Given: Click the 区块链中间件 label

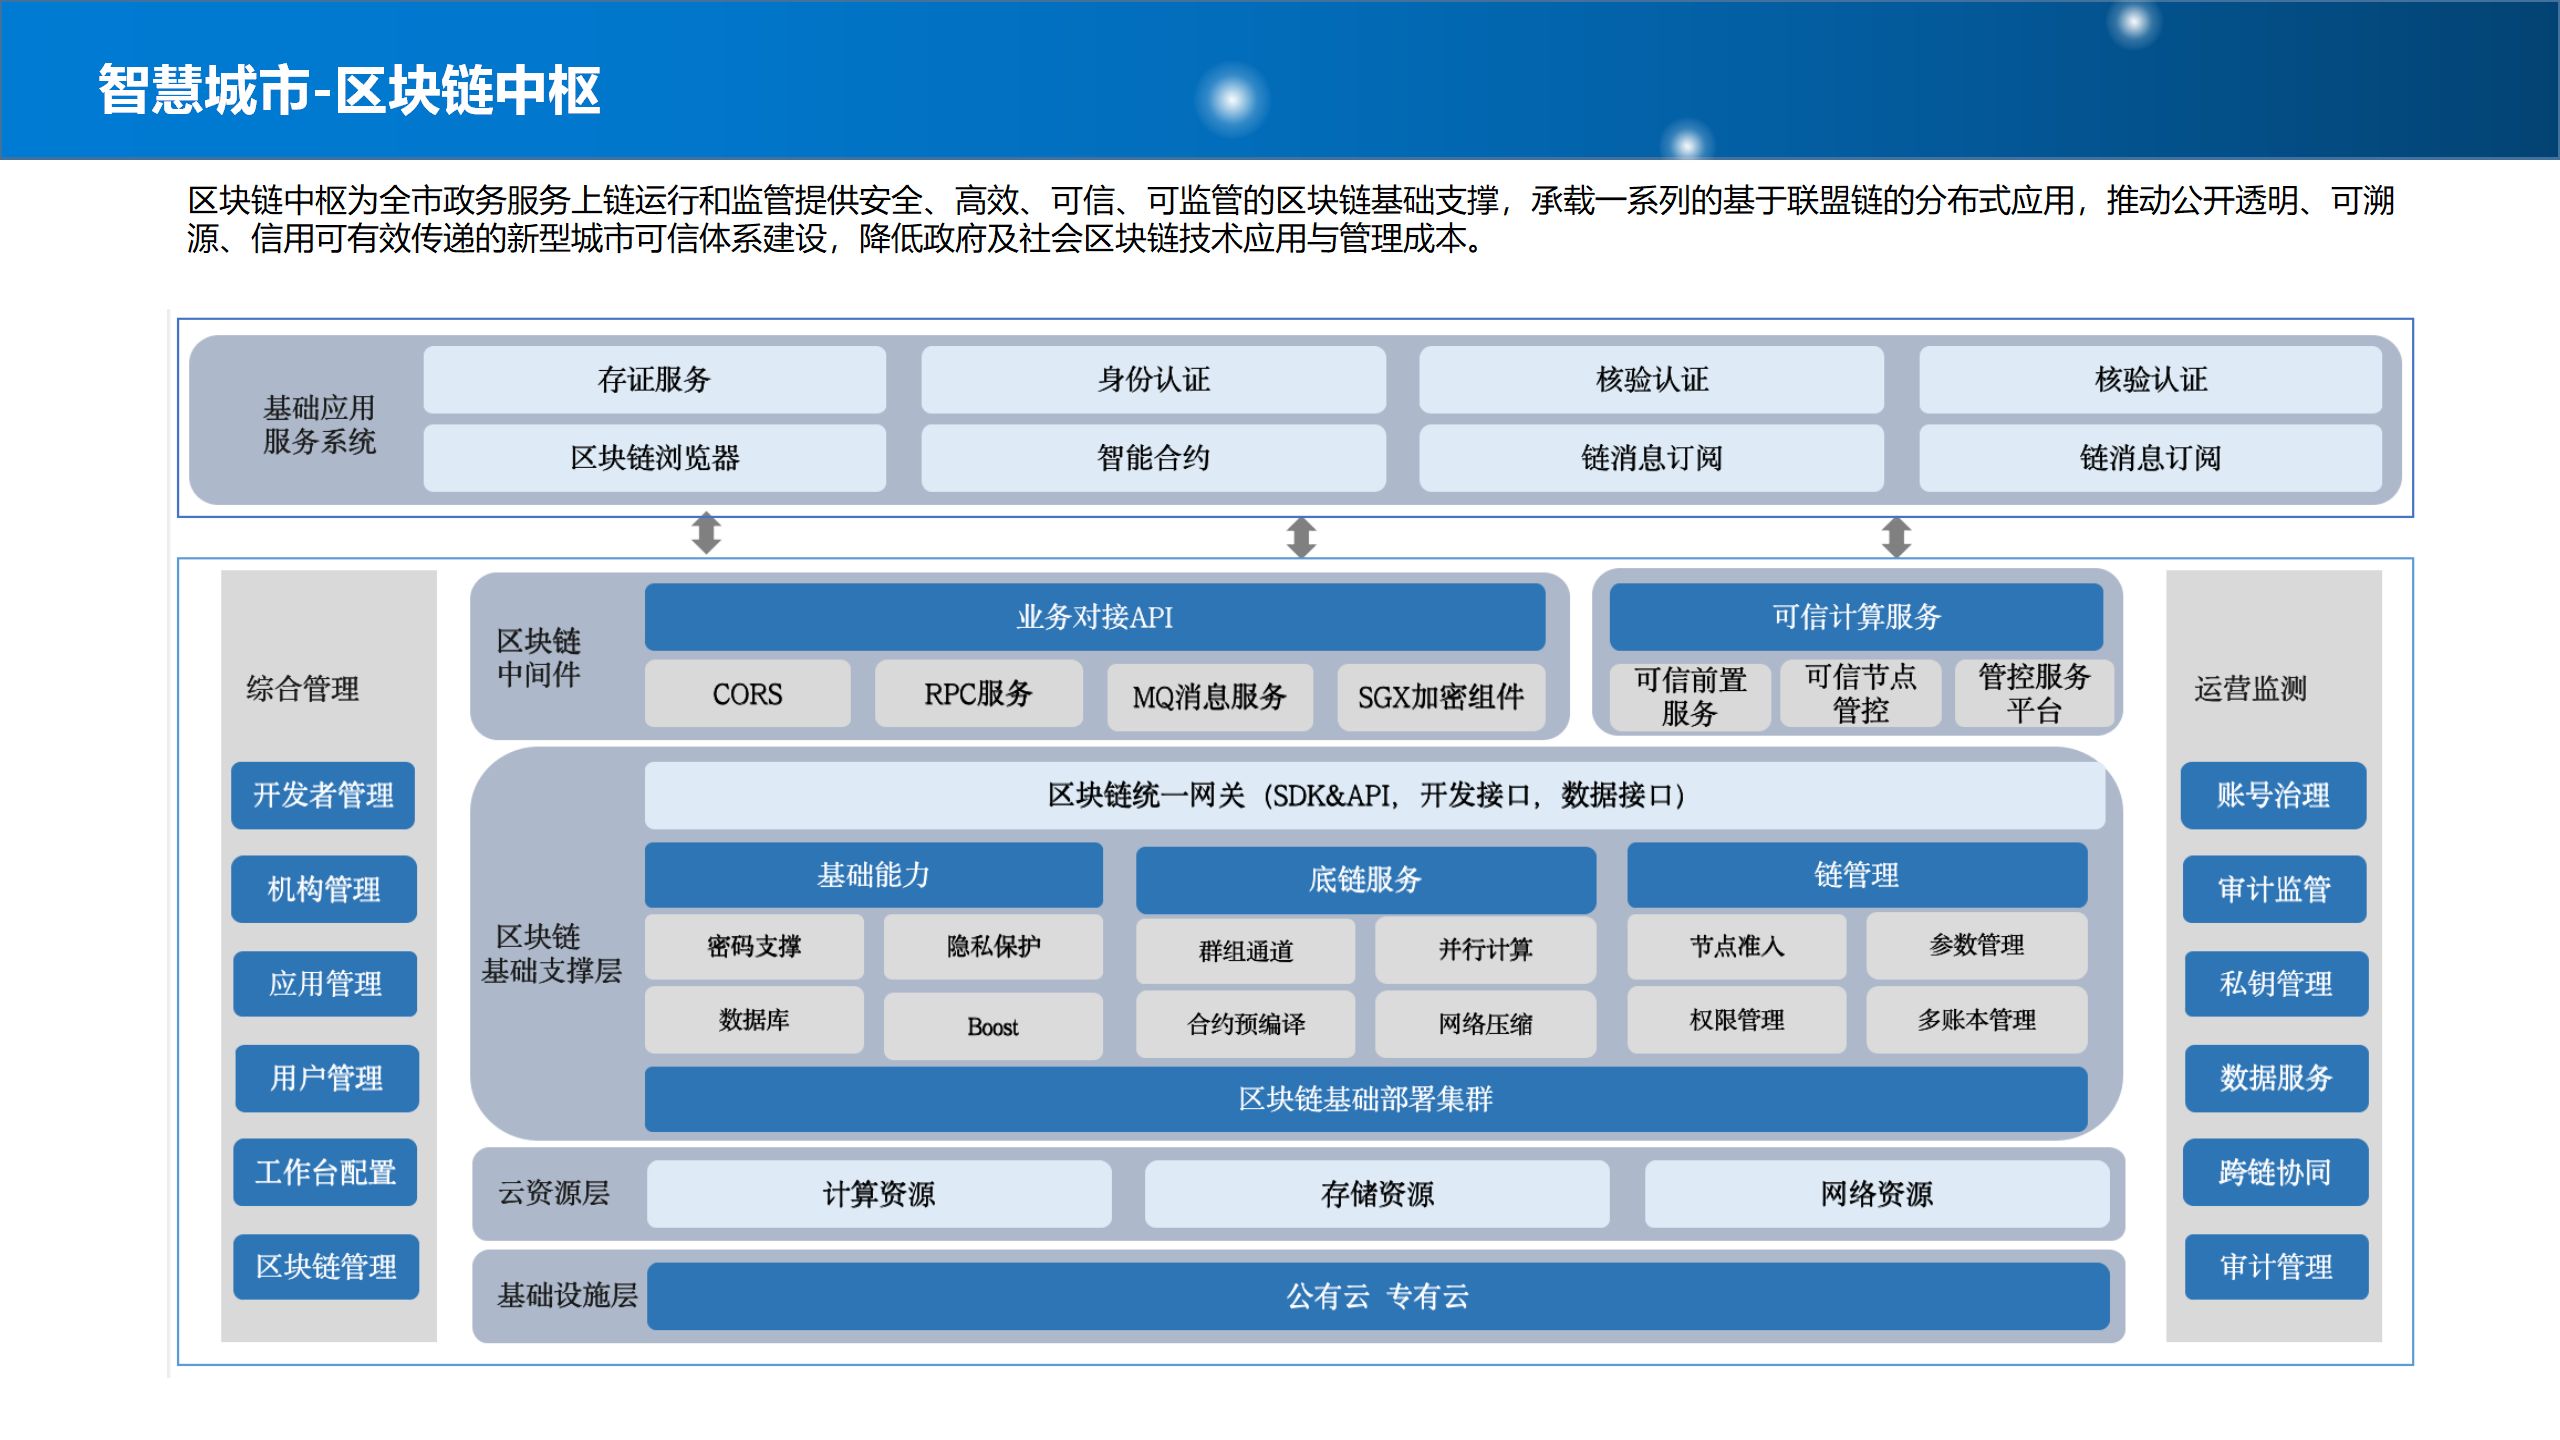Looking at the screenshot, I should pyautogui.click(x=539, y=657).
